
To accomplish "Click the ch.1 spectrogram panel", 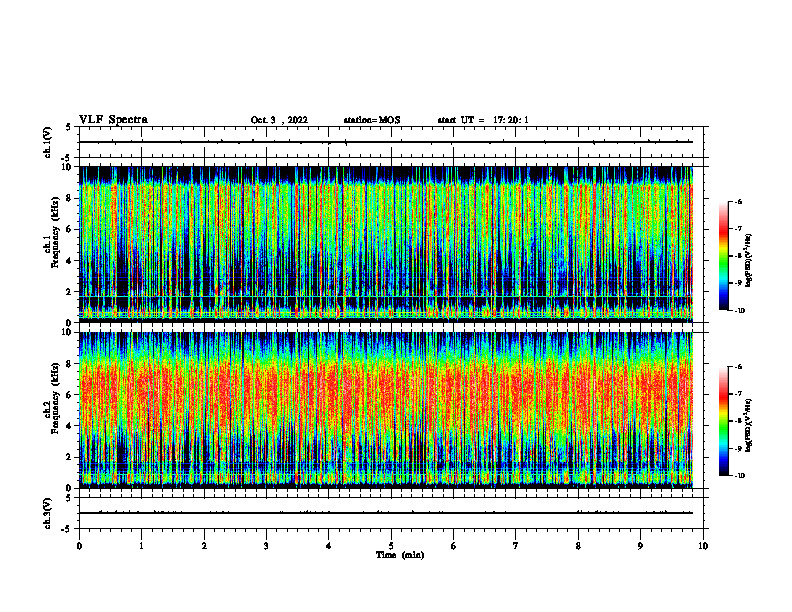I will click(x=386, y=244).
